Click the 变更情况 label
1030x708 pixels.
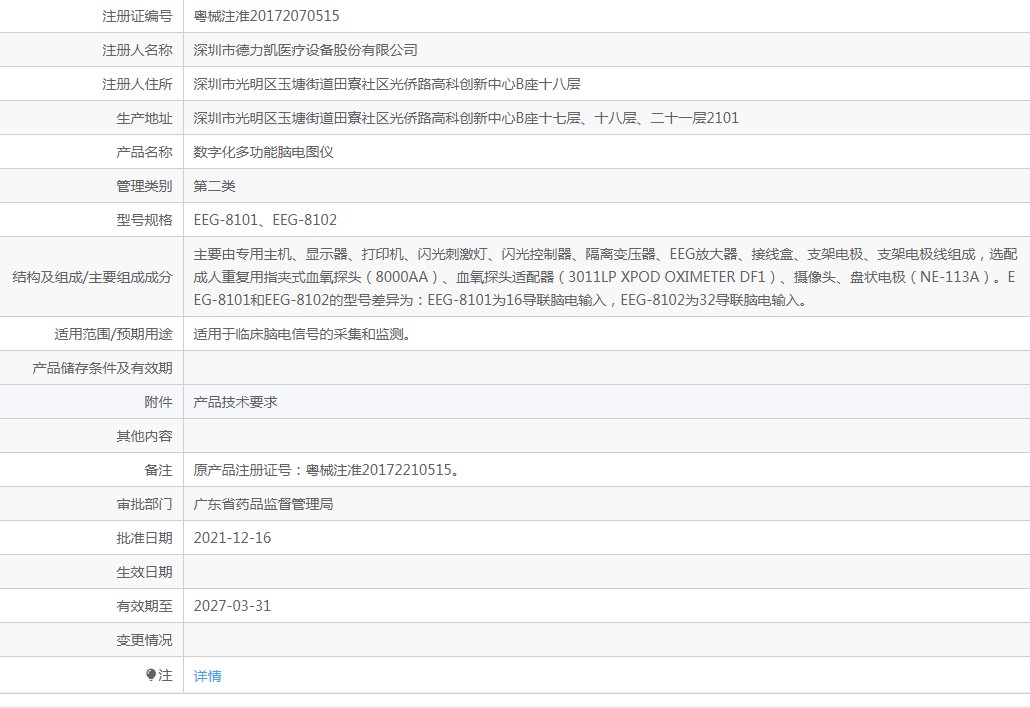[145, 640]
